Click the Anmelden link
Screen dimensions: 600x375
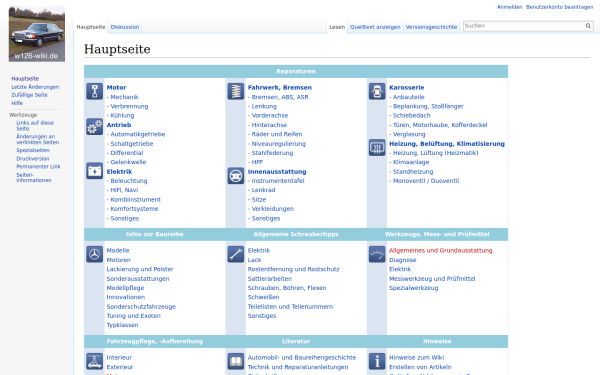coord(509,7)
